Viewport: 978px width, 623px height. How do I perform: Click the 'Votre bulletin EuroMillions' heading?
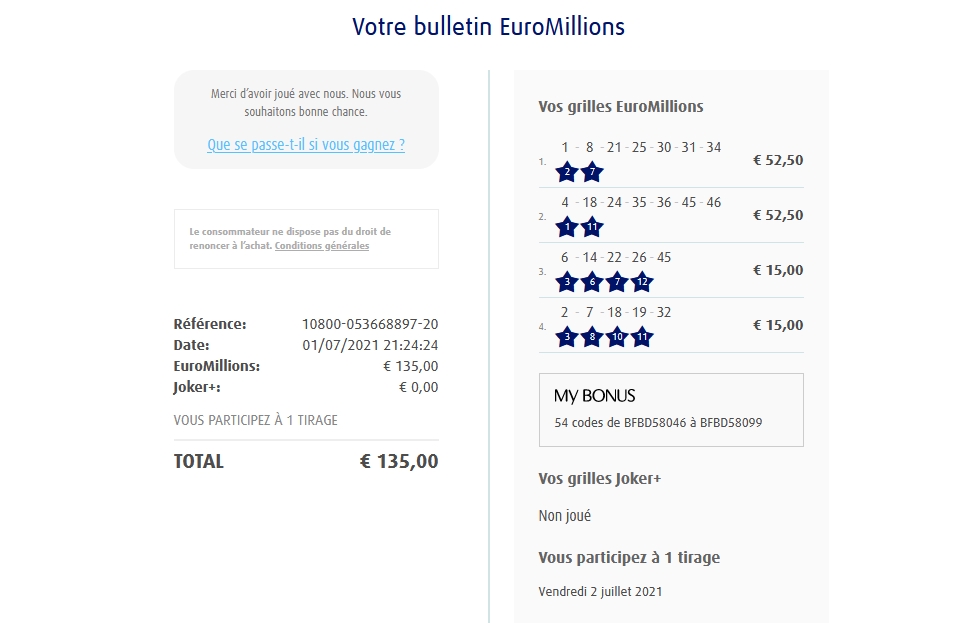tap(489, 26)
